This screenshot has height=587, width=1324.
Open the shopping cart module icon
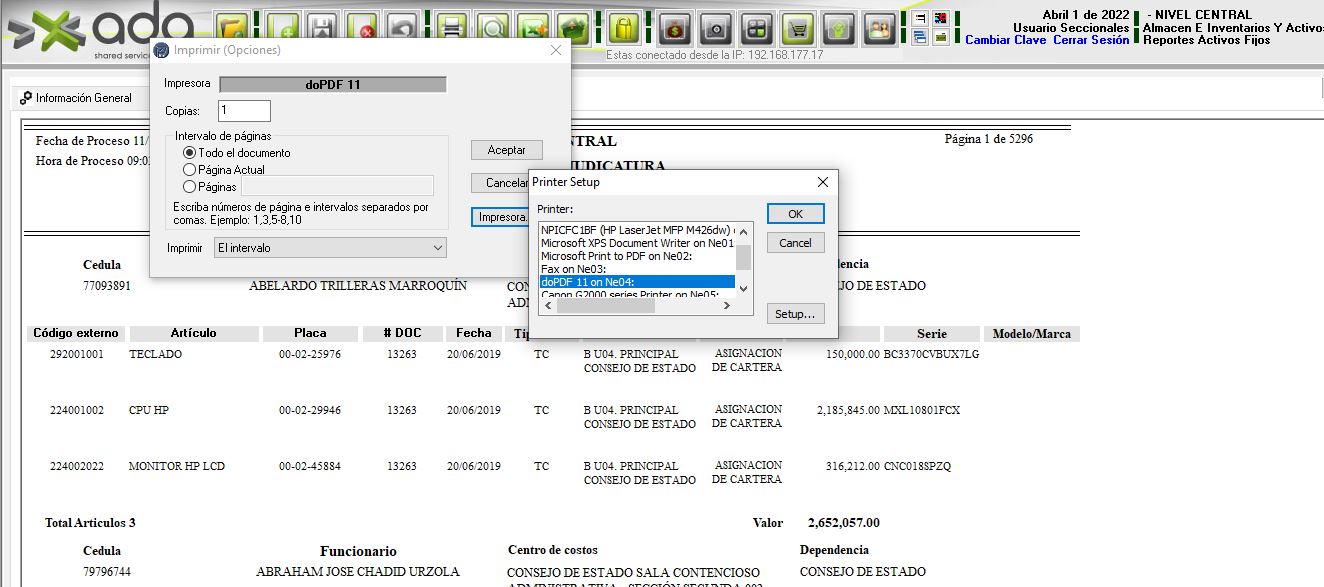(797, 28)
